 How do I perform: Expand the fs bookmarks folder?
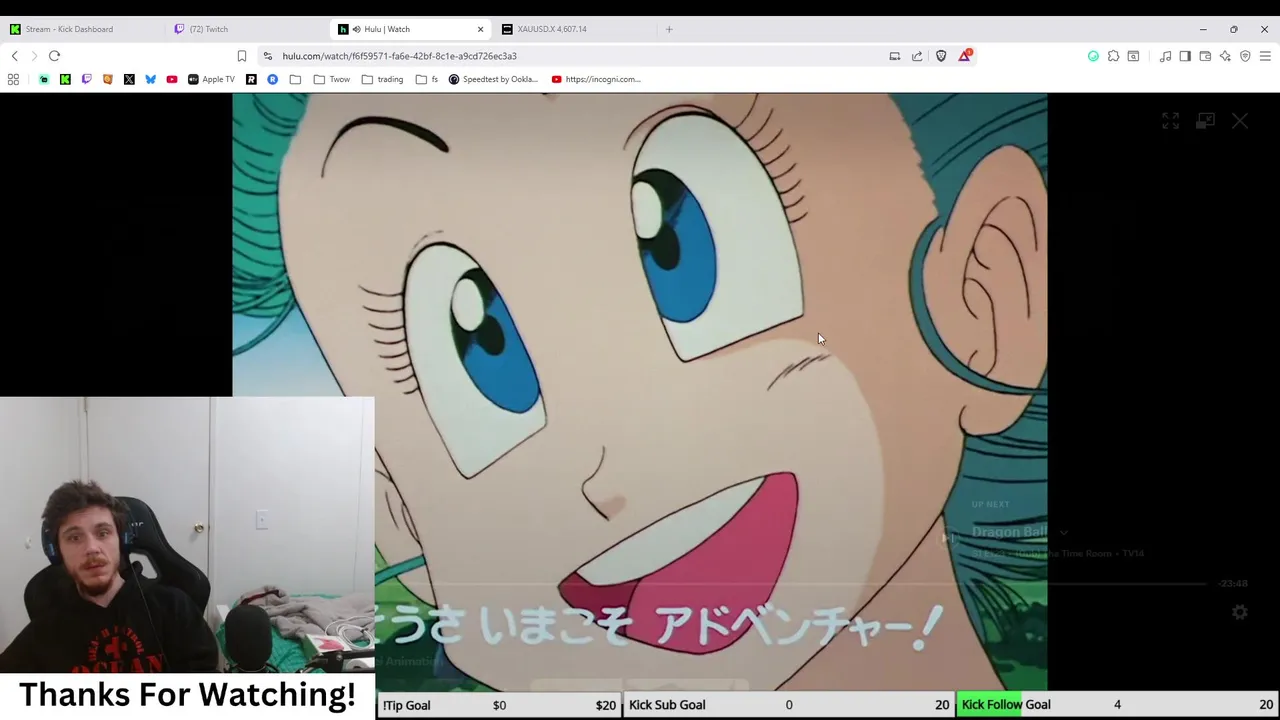(427, 79)
